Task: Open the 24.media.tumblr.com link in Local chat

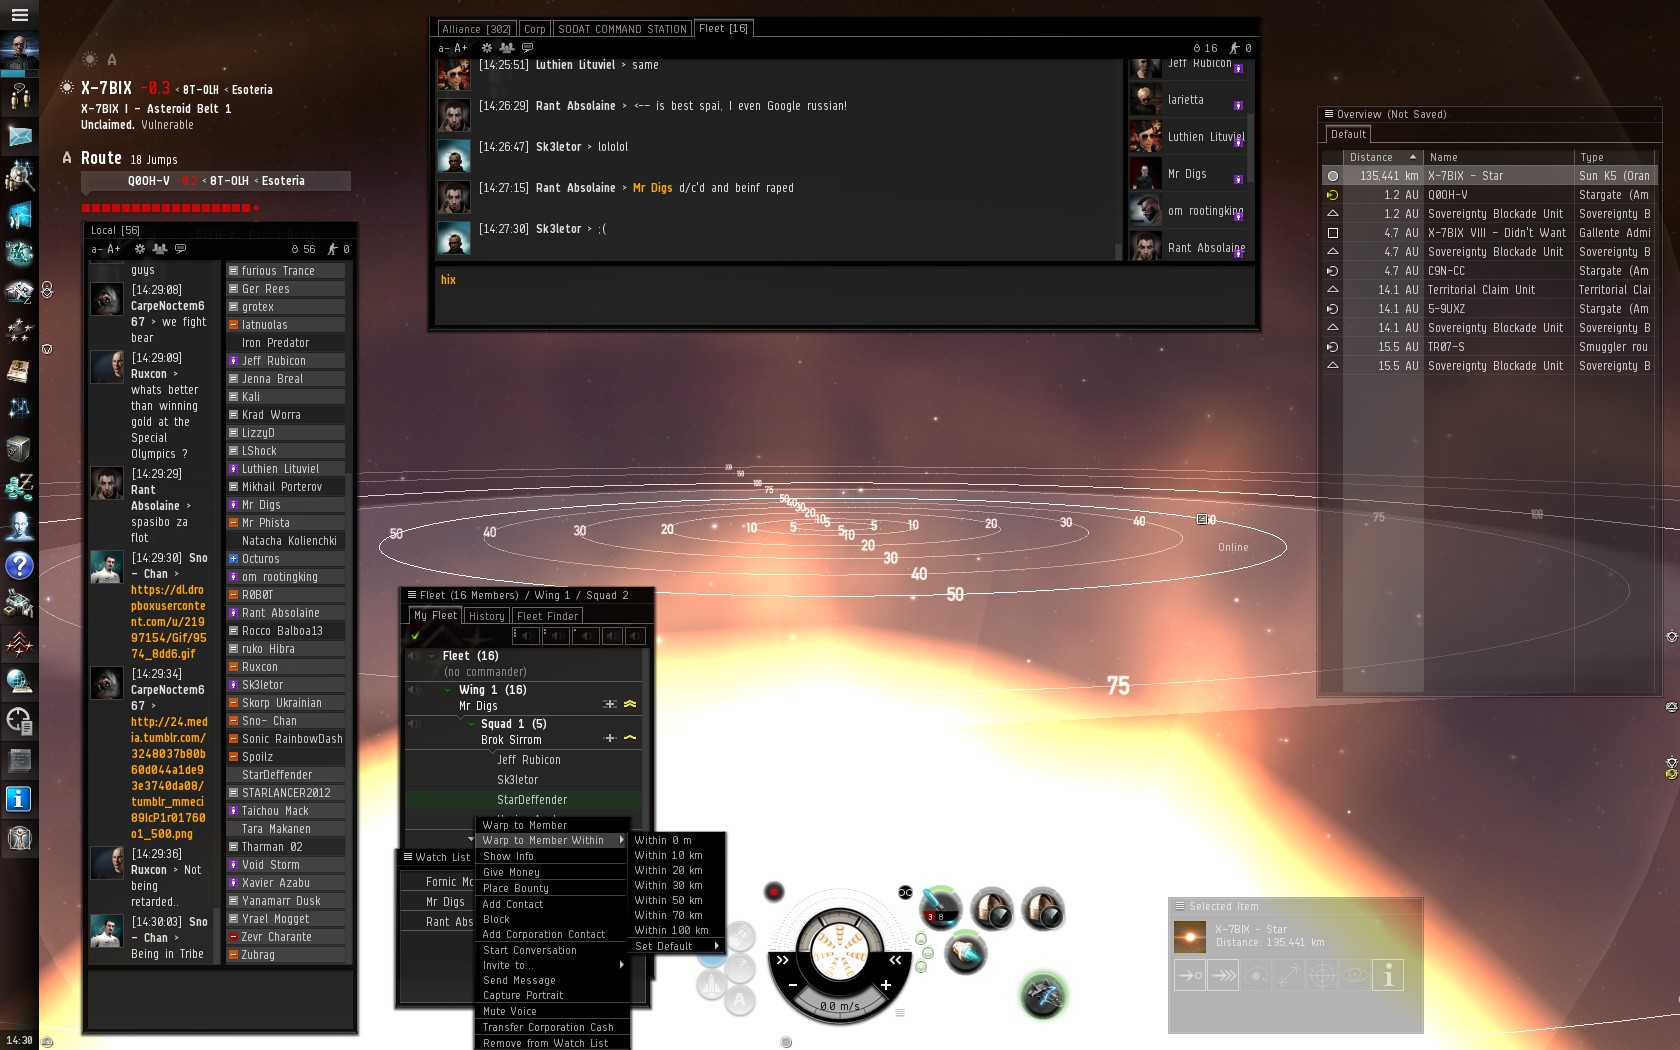Action: click(169, 778)
